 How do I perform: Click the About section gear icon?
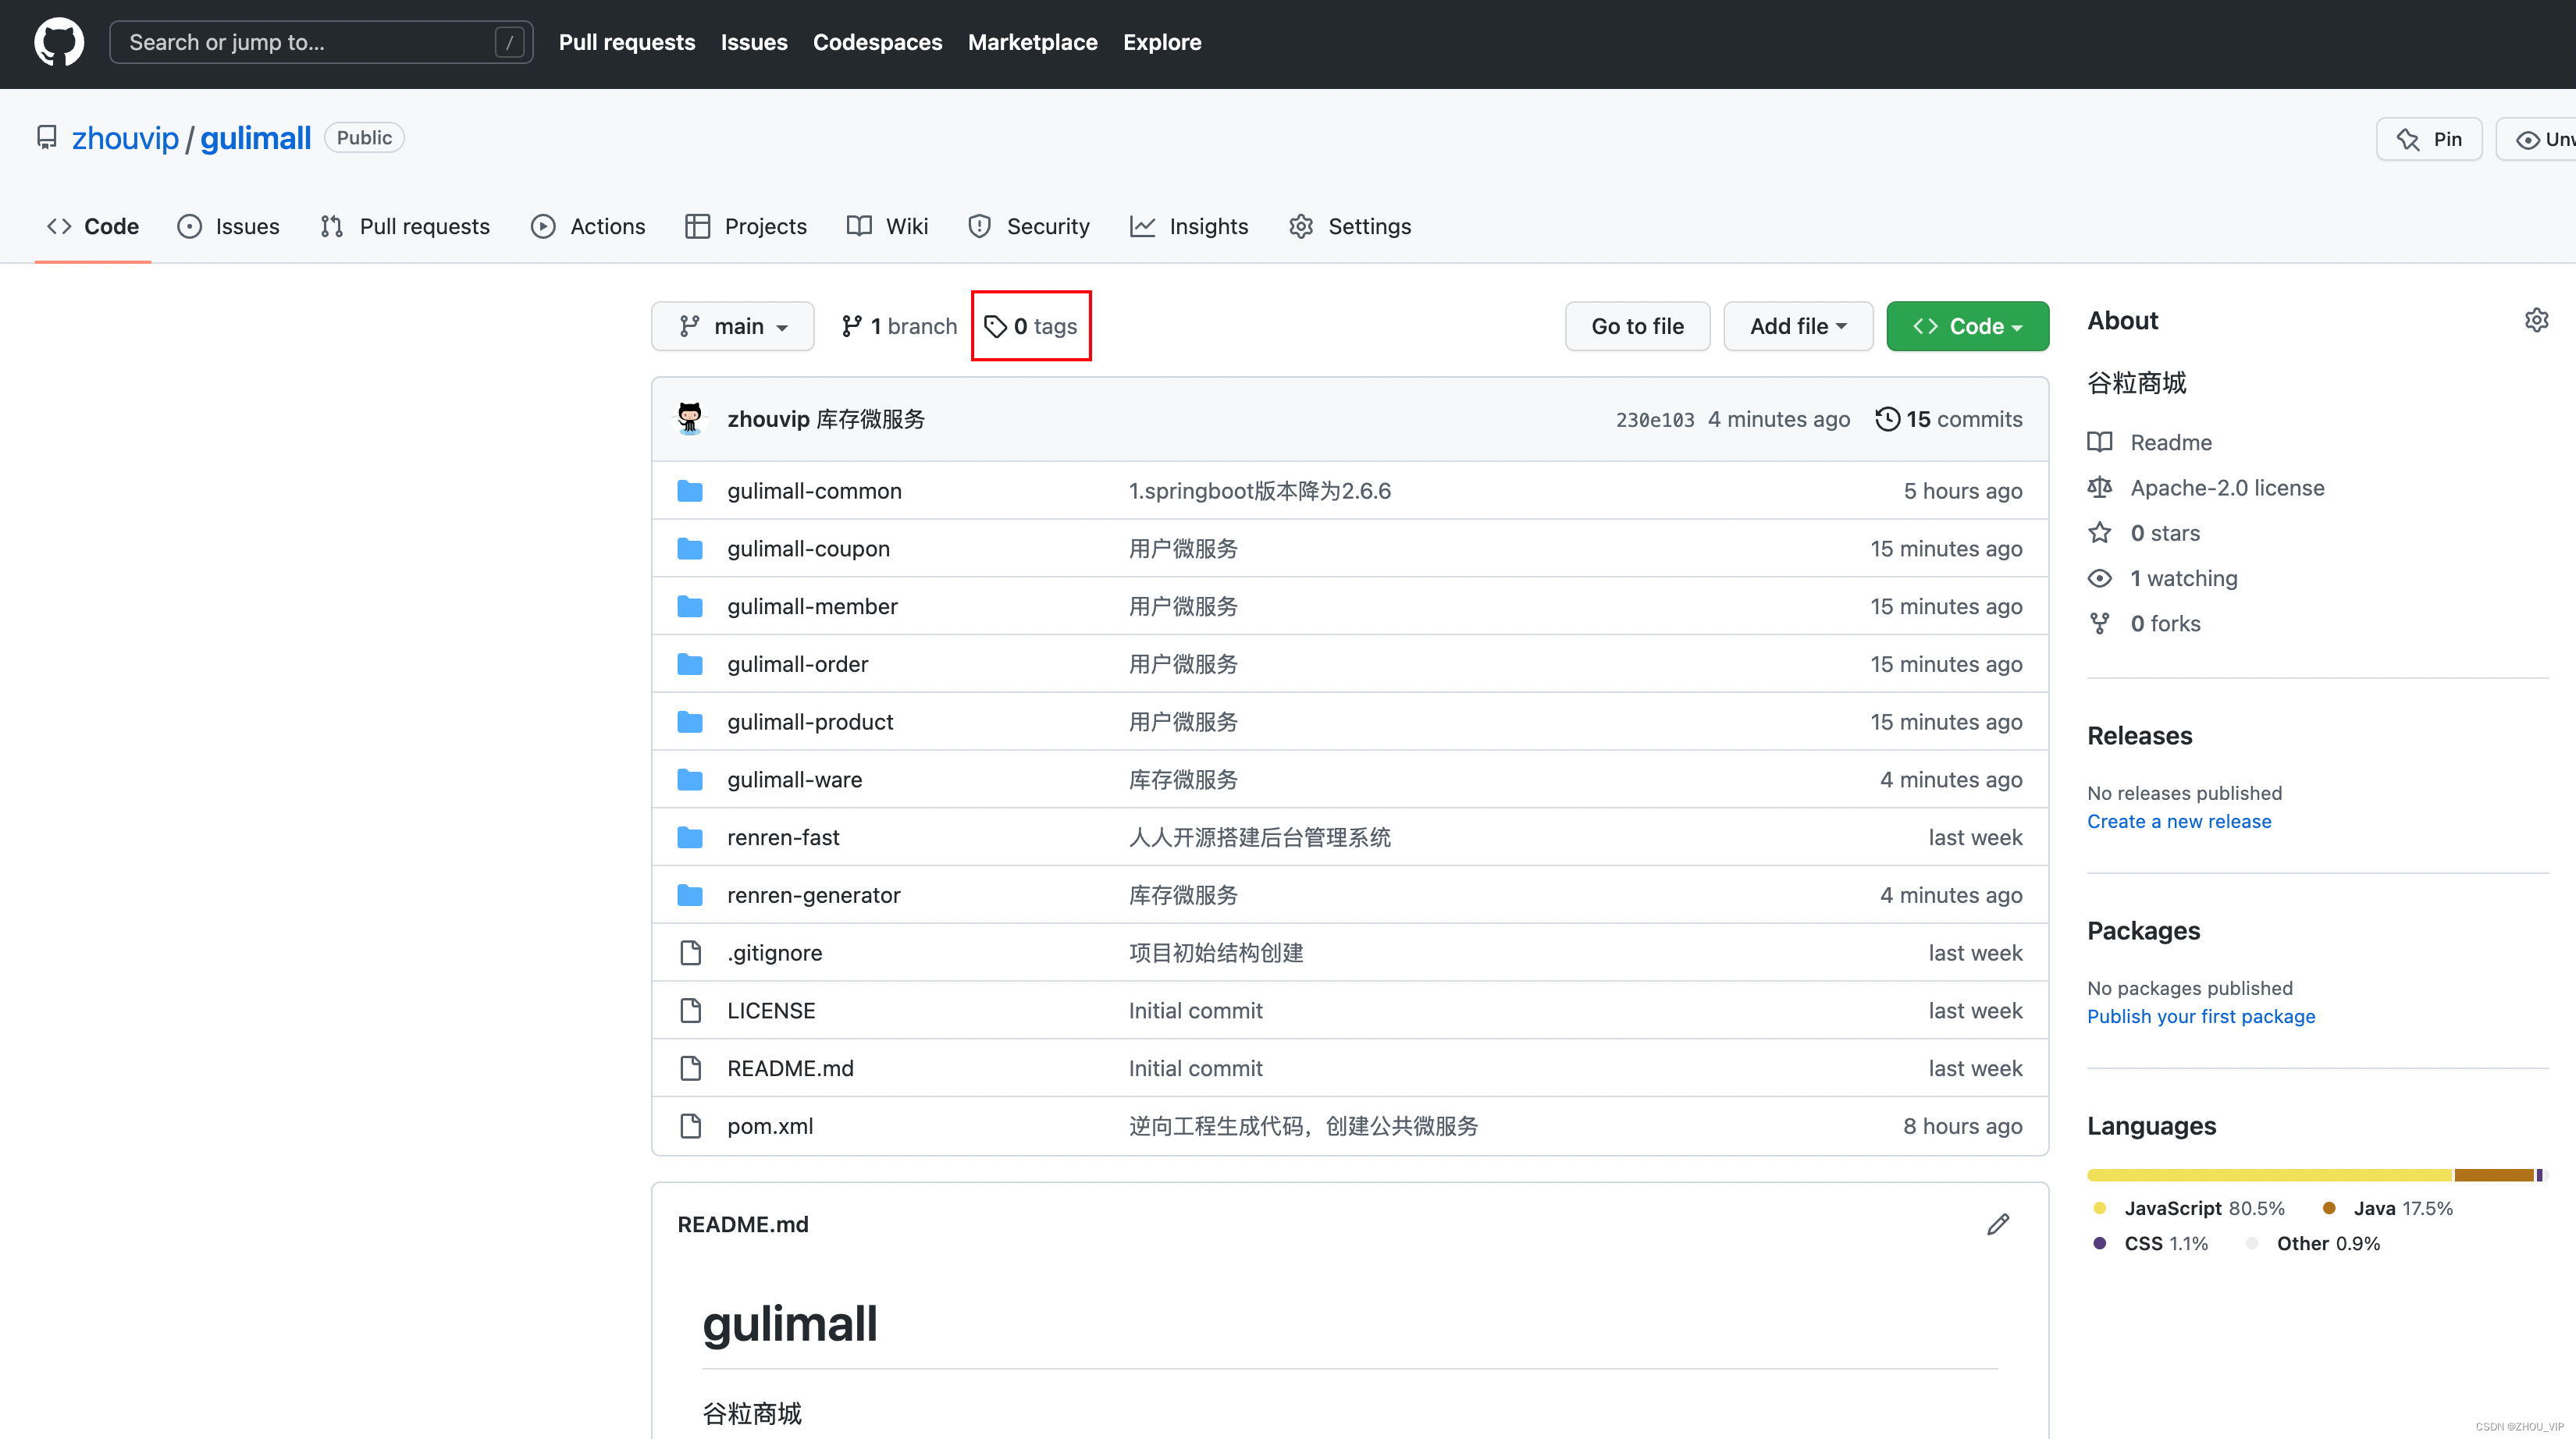(x=2536, y=320)
